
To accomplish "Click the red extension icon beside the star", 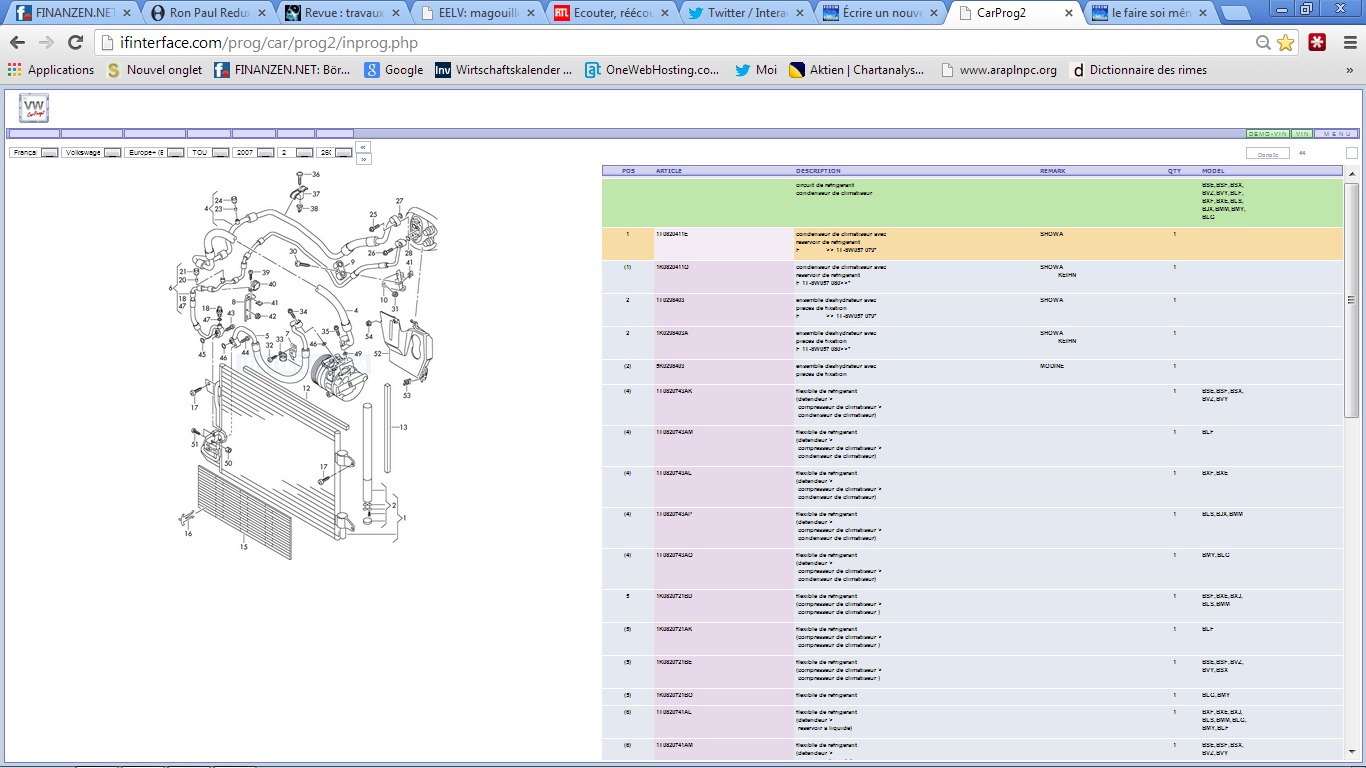I will point(1317,43).
